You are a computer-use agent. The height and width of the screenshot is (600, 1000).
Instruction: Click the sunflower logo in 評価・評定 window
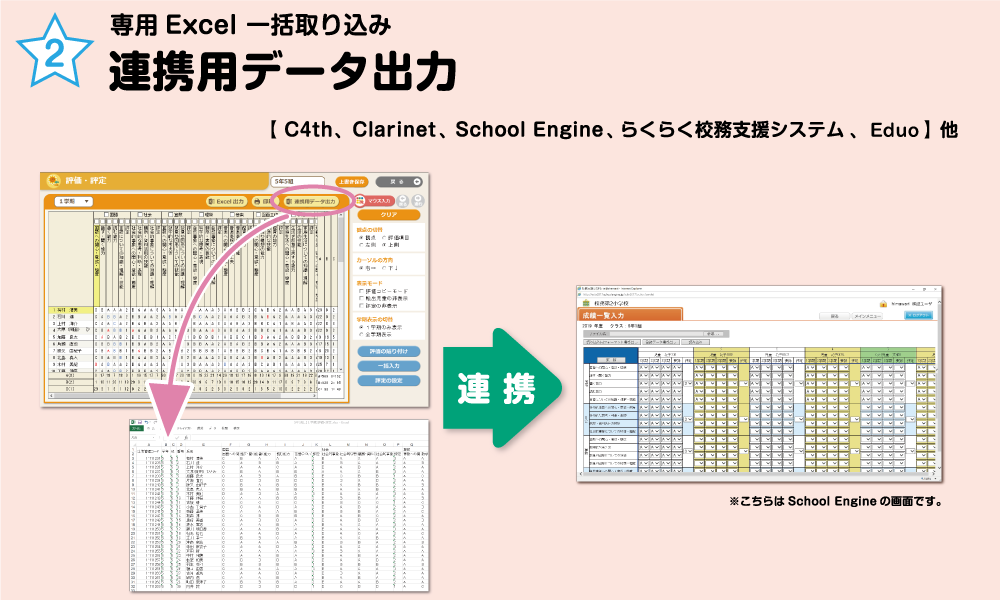pos(54,181)
